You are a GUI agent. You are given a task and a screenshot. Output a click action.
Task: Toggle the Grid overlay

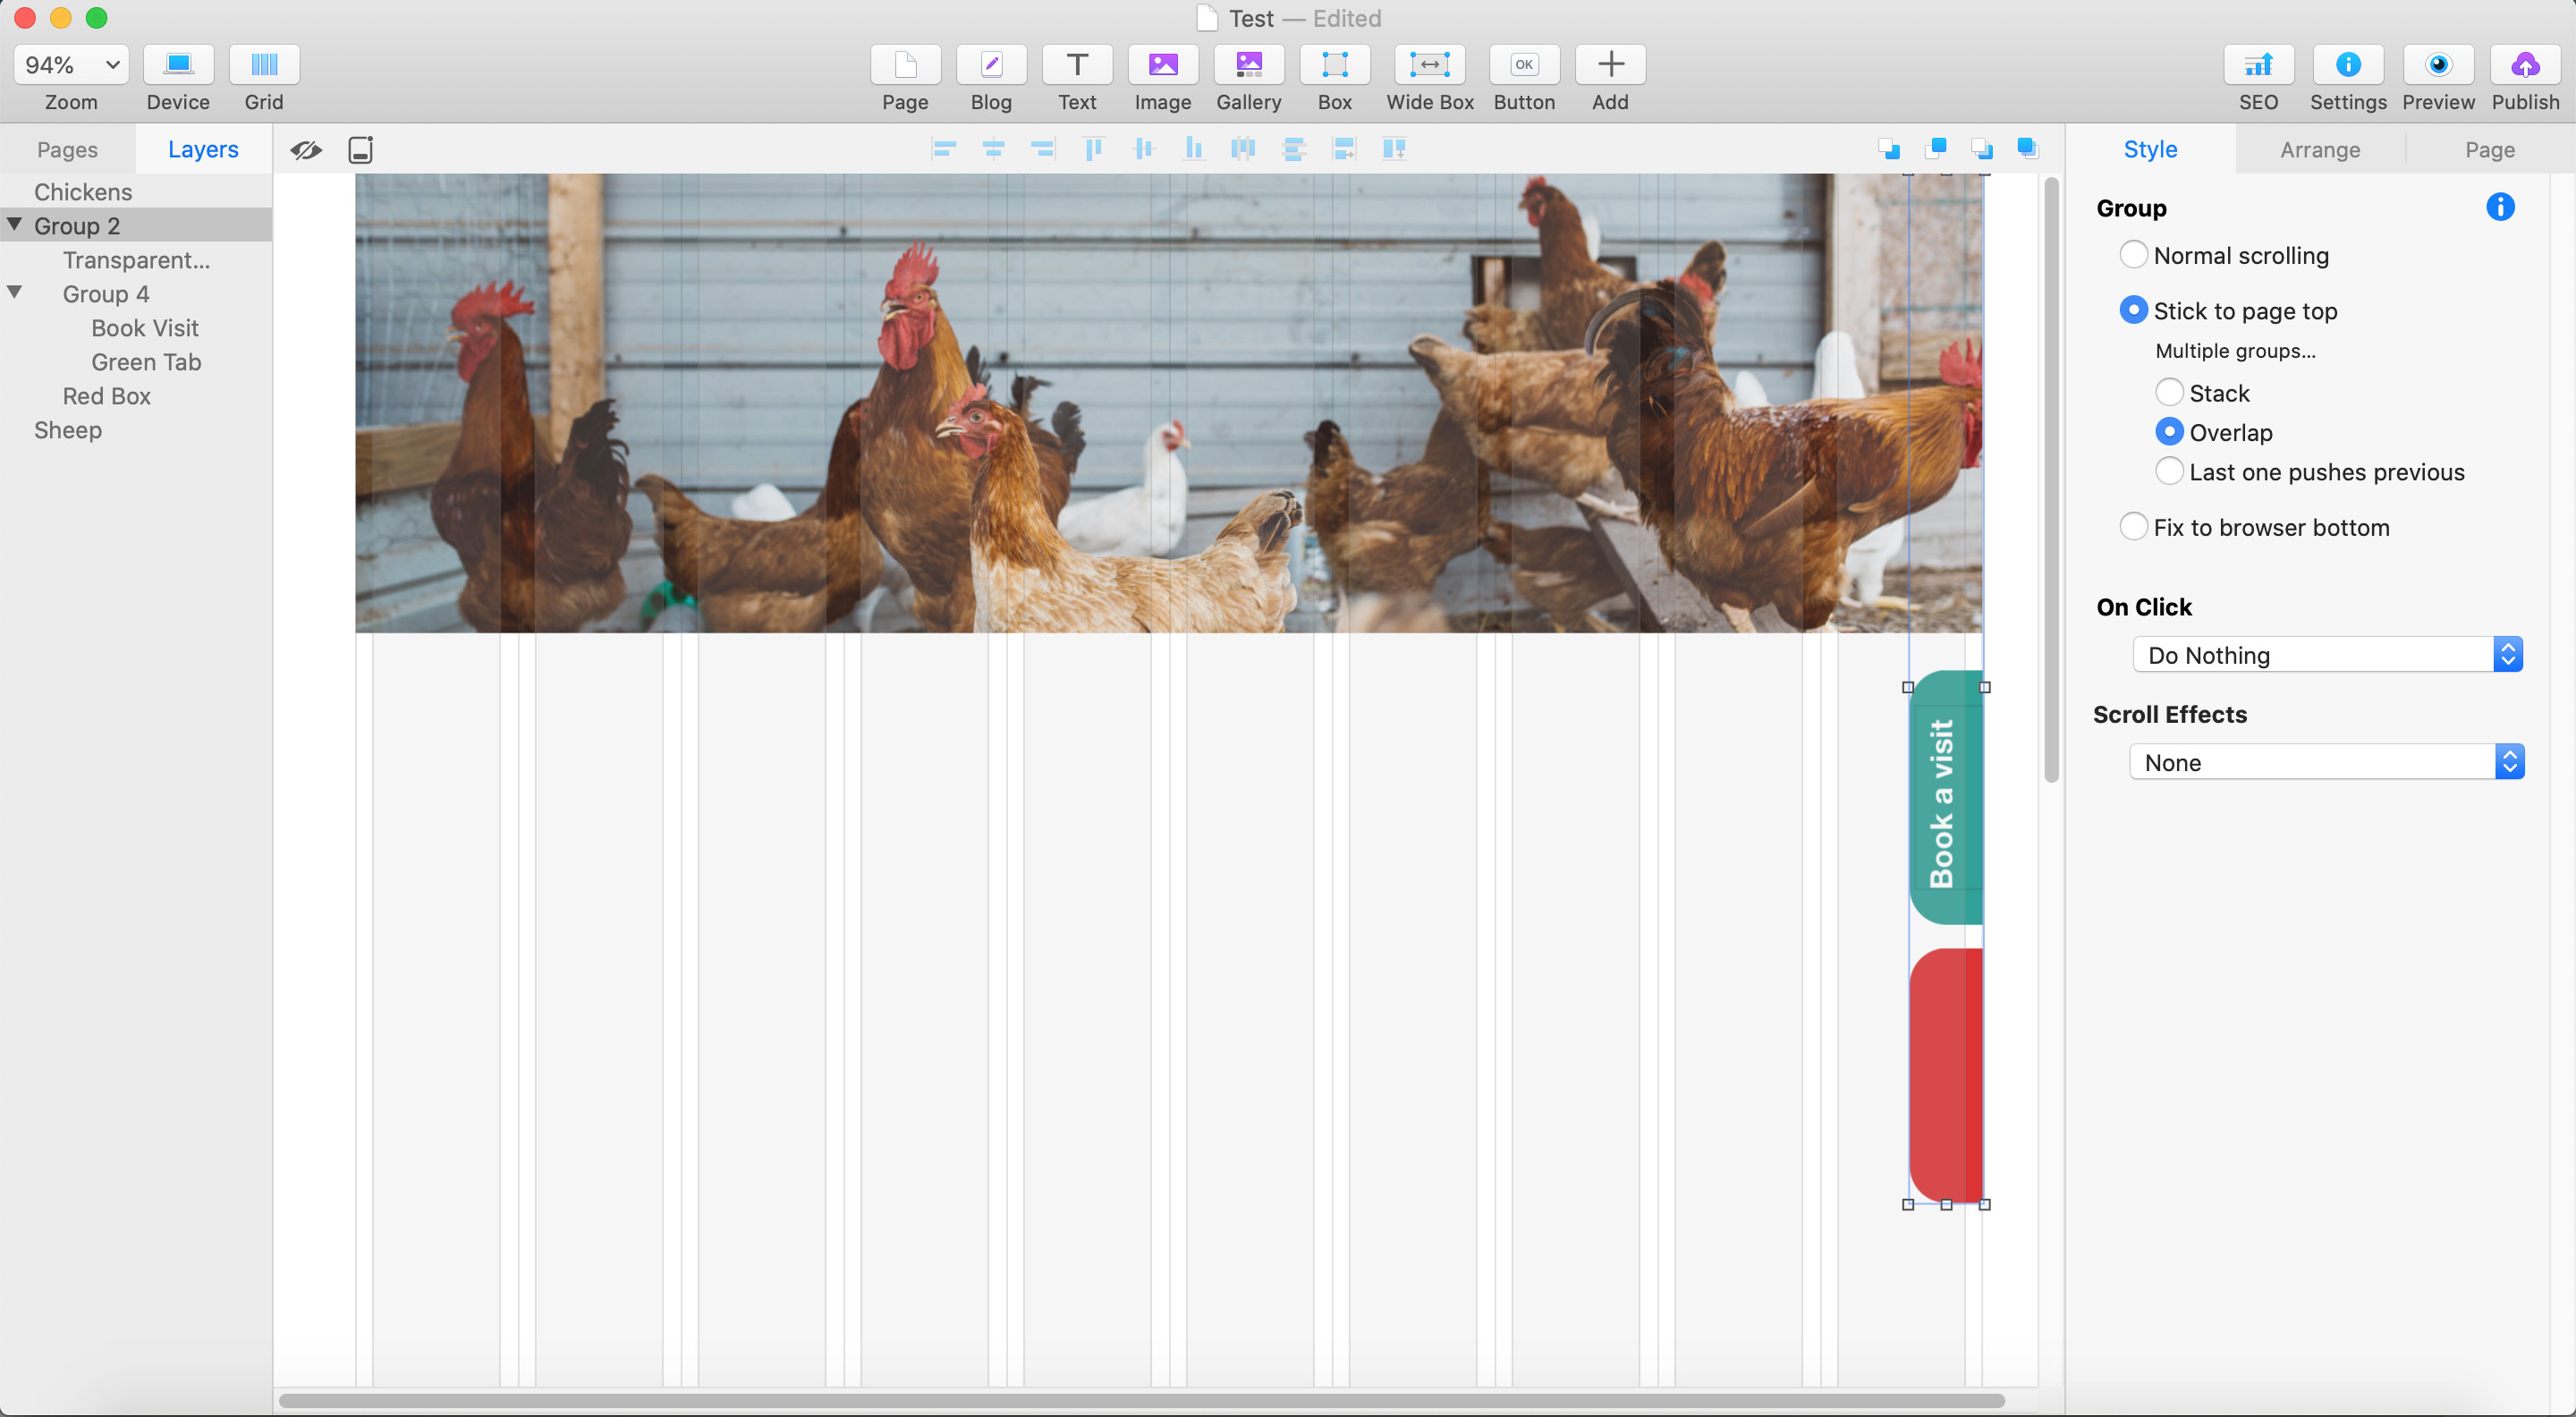click(264, 65)
